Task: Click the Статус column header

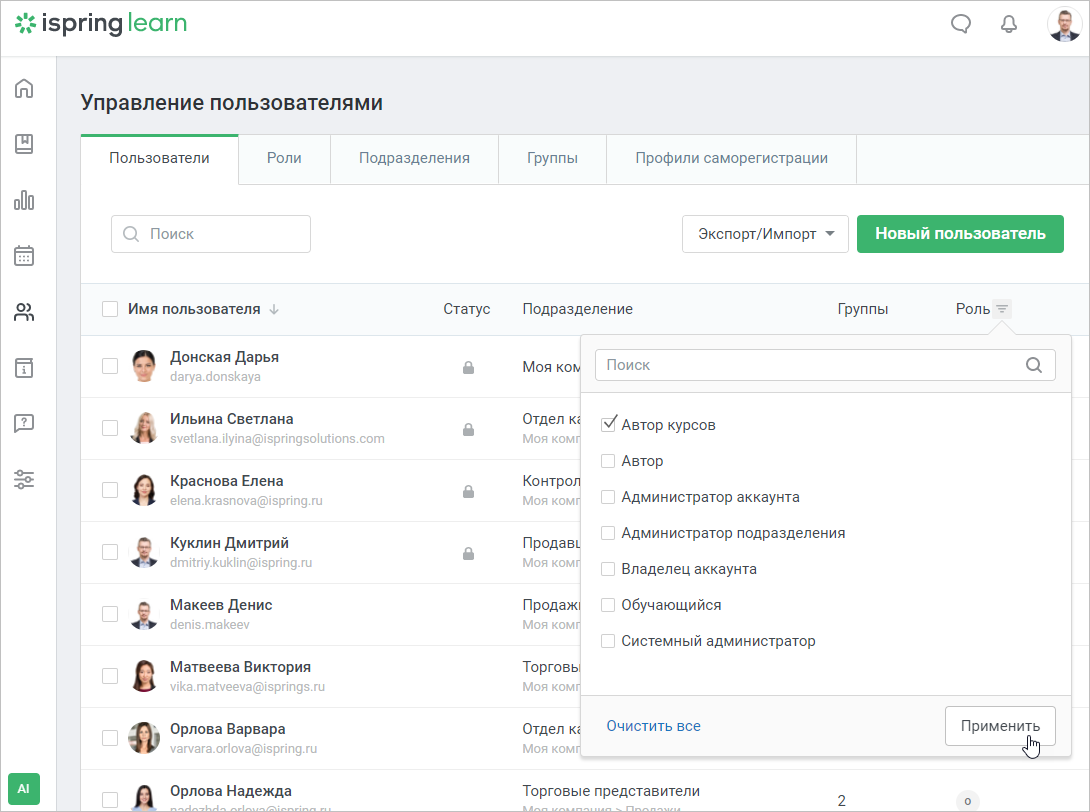Action: pos(466,309)
